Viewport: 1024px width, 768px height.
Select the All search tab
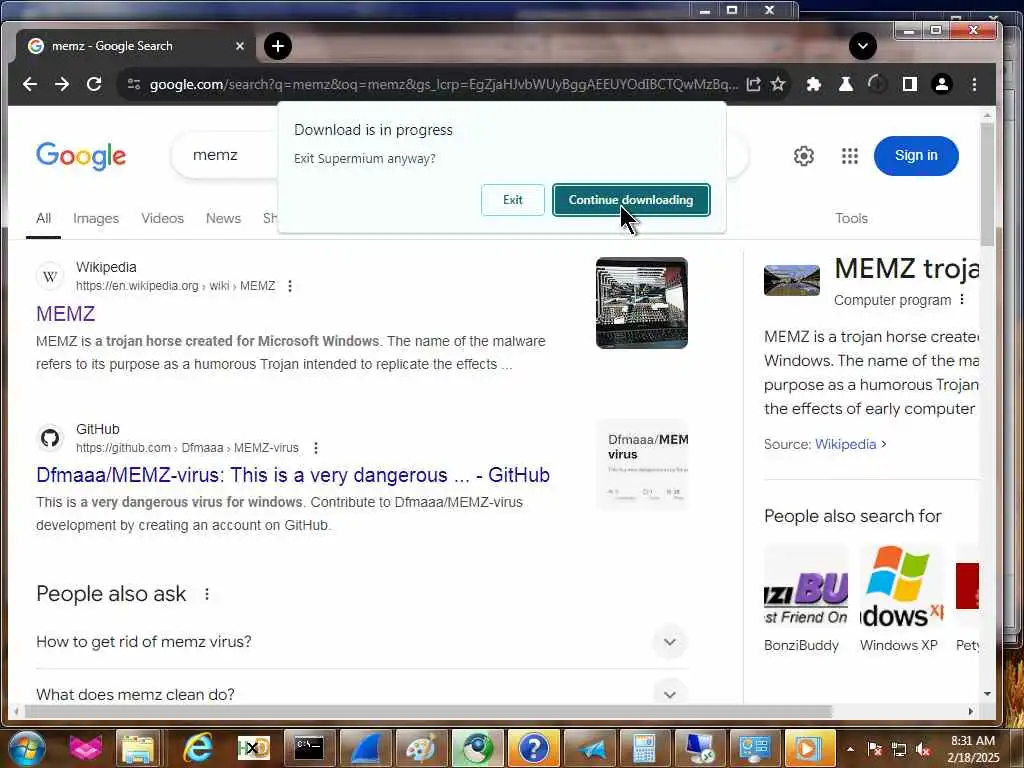44,218
